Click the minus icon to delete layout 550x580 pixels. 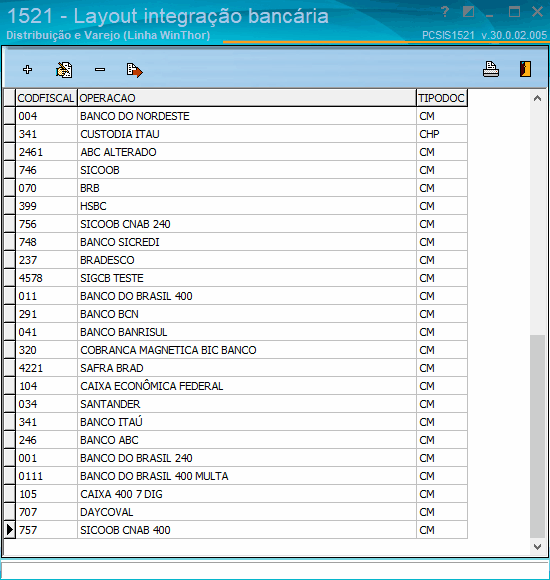point(99,70)
